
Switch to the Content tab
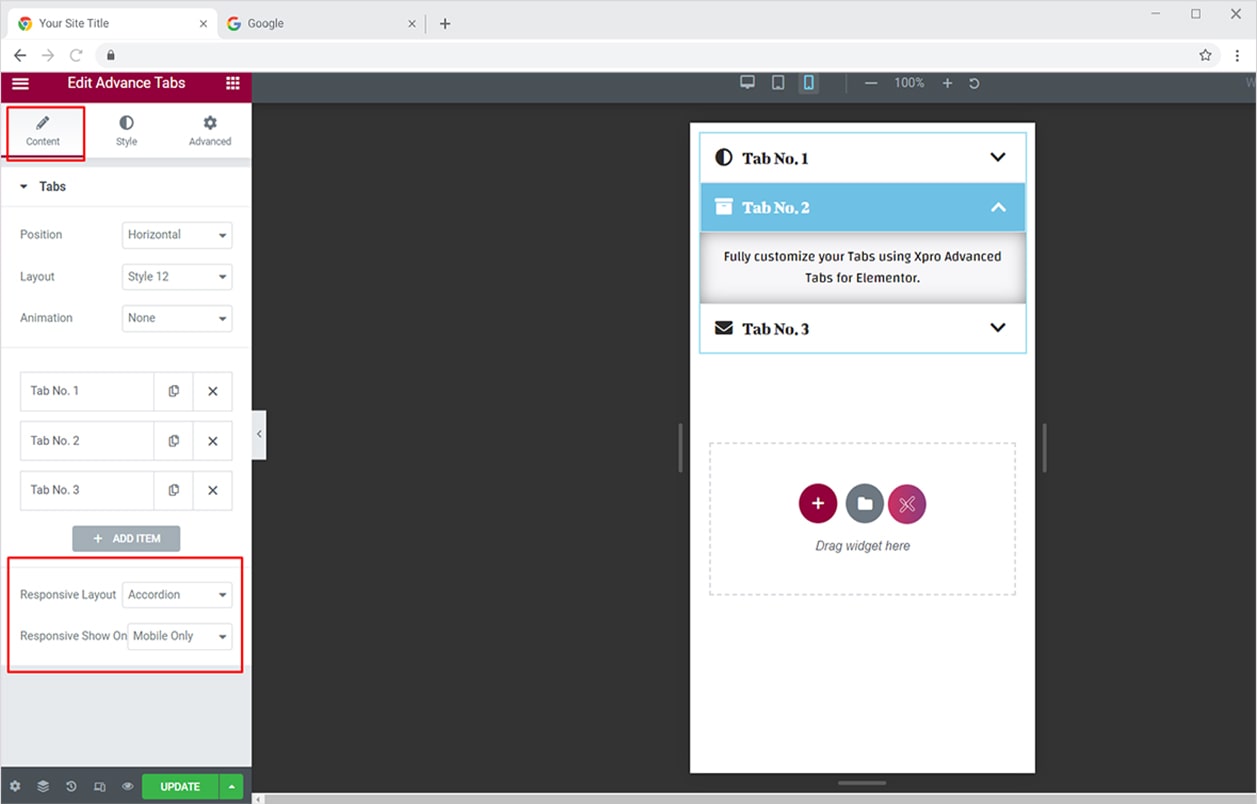[43, 131]
